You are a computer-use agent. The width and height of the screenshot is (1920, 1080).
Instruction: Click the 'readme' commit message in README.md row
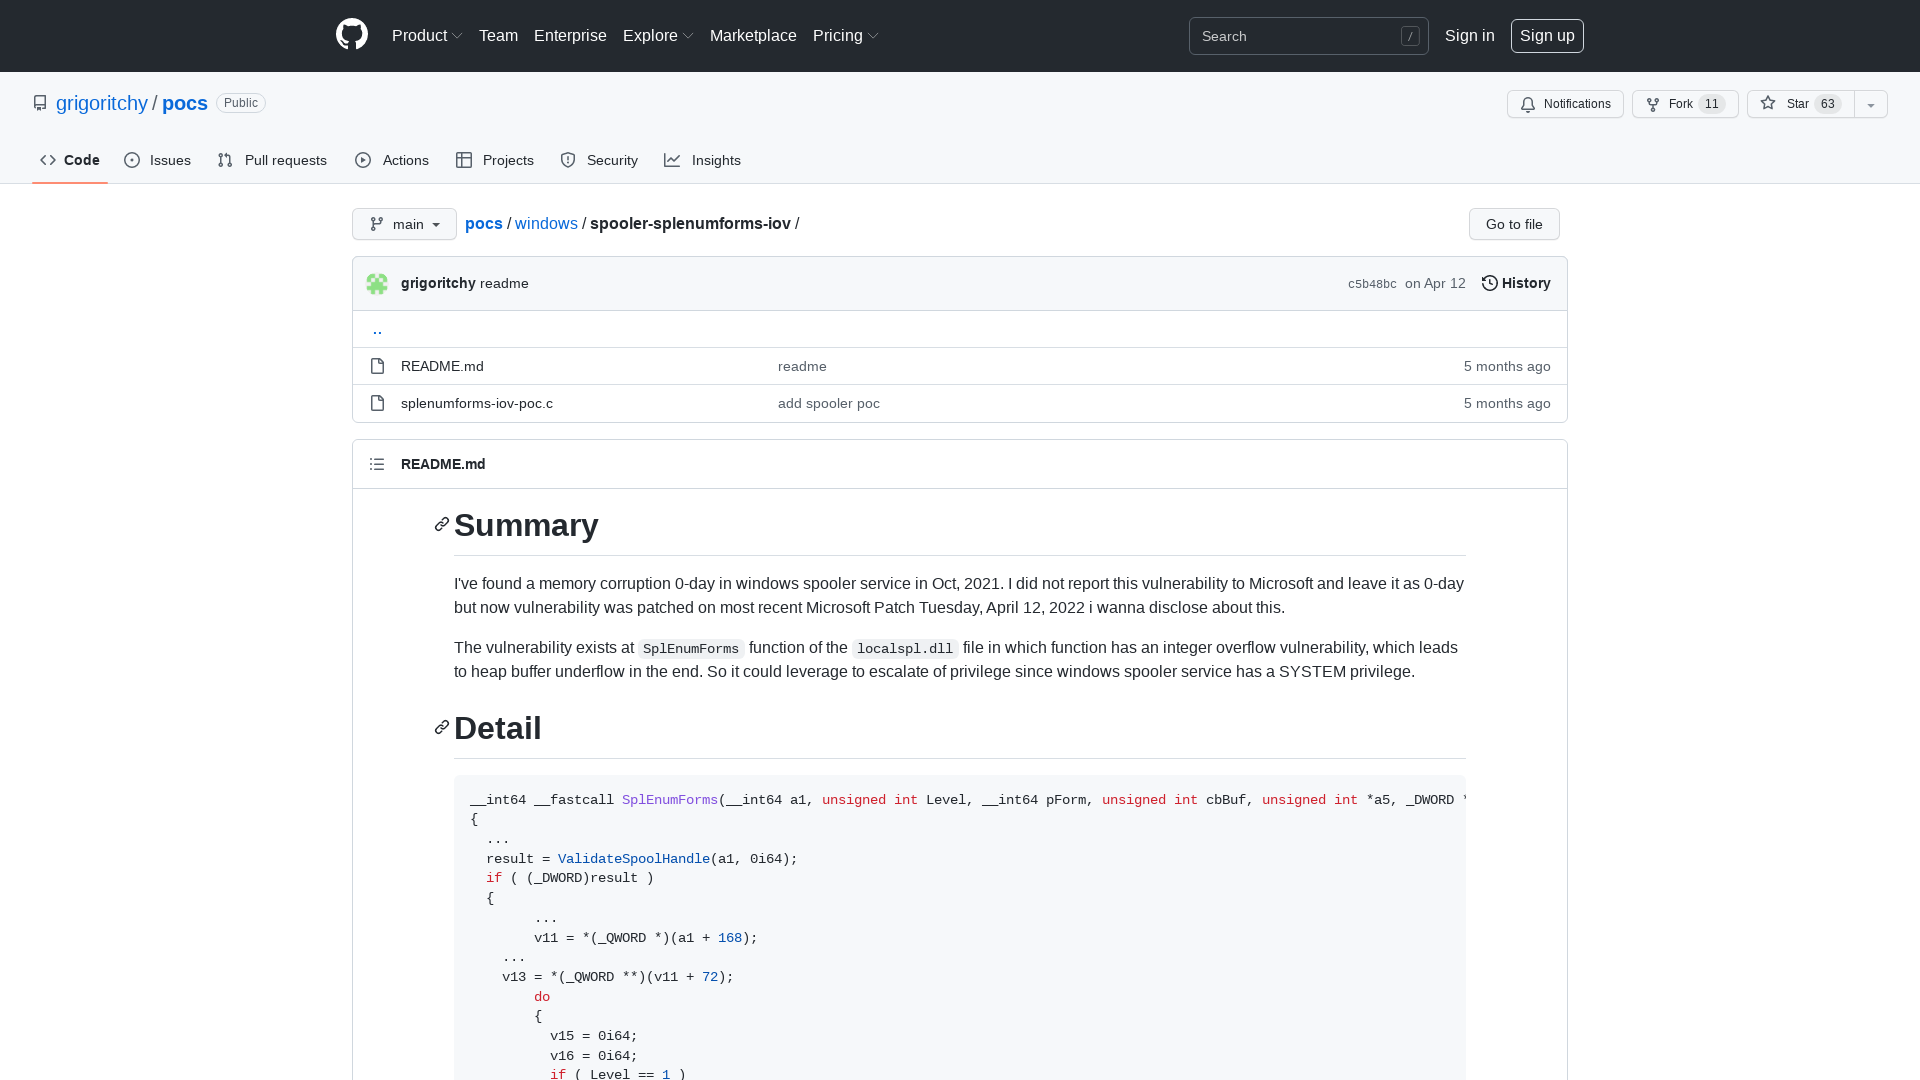point(802,366)
